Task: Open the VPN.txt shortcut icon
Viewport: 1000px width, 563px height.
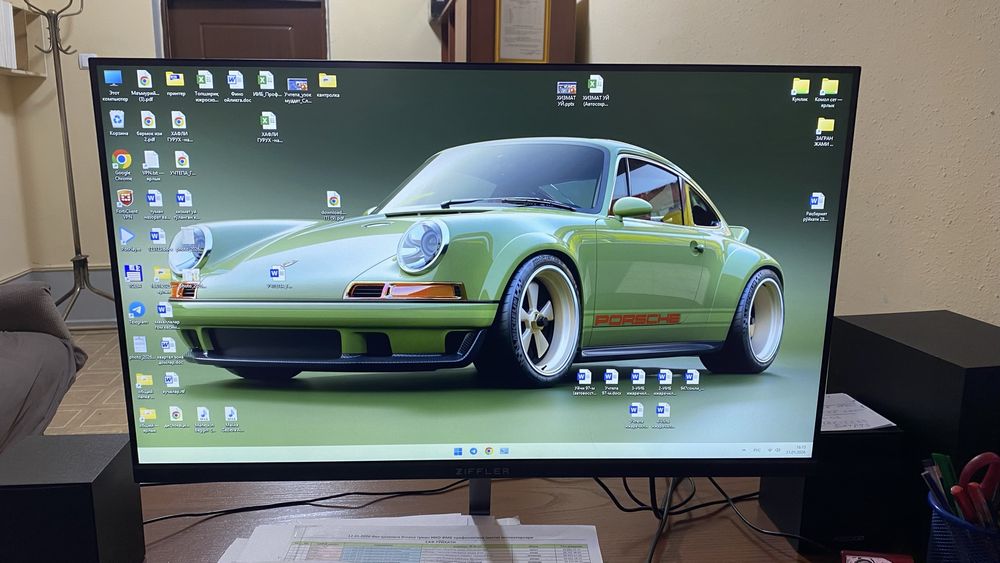Action: click(x=152, y=165)
